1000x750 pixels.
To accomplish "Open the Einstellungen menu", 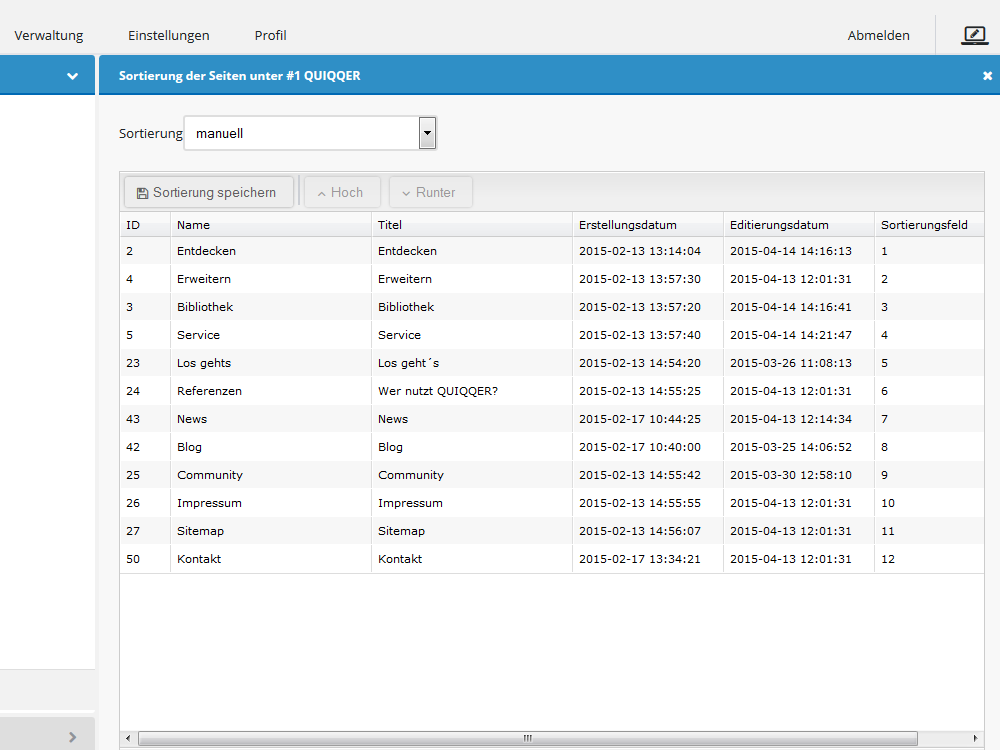I will pyautogui.click(x=169, y=35).
